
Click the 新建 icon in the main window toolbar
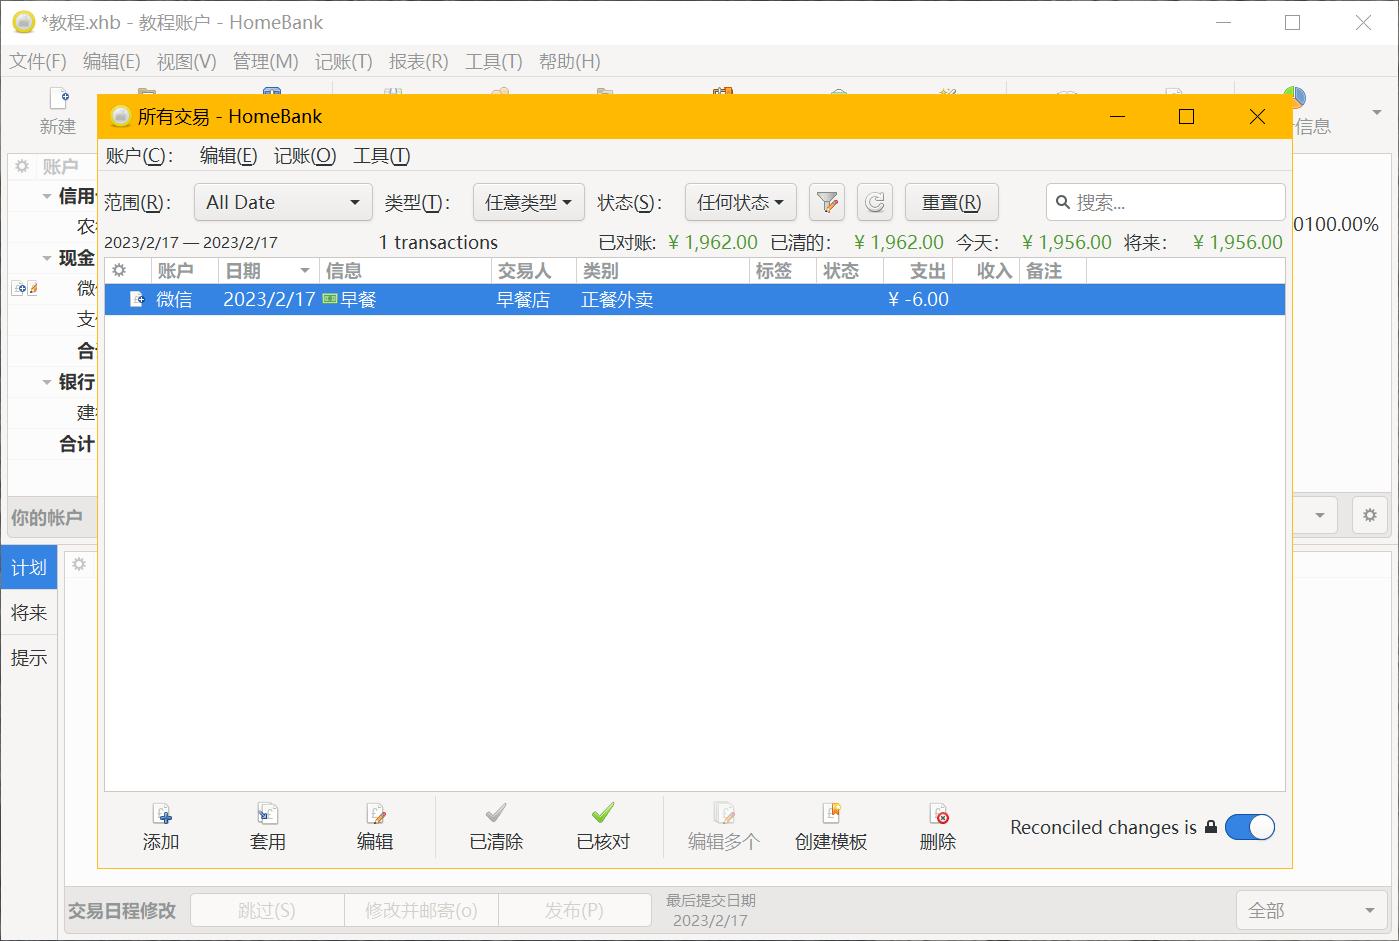[58, 99]
